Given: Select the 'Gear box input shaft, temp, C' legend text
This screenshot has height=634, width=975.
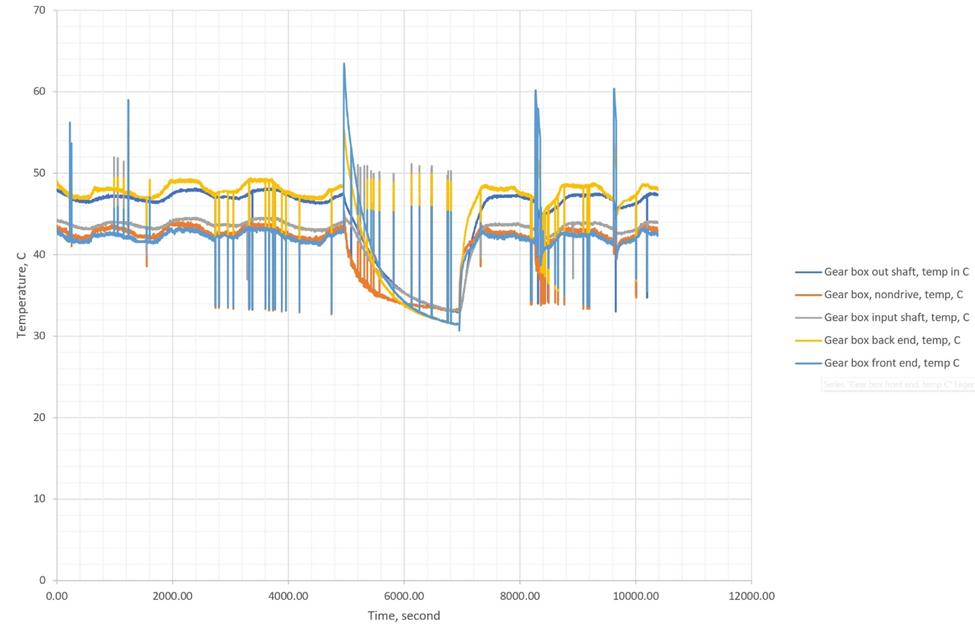Looking at the screenshot, I should pos(896,318).
